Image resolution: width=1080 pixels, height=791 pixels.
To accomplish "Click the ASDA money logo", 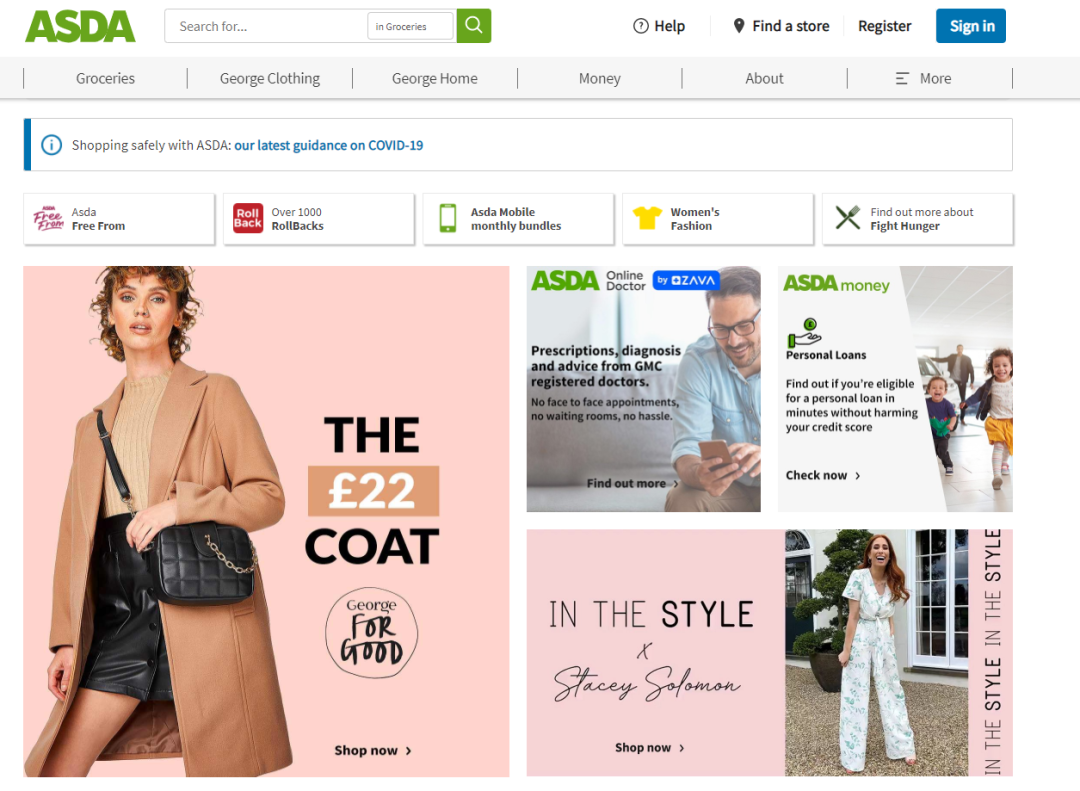I will (836, 284).
